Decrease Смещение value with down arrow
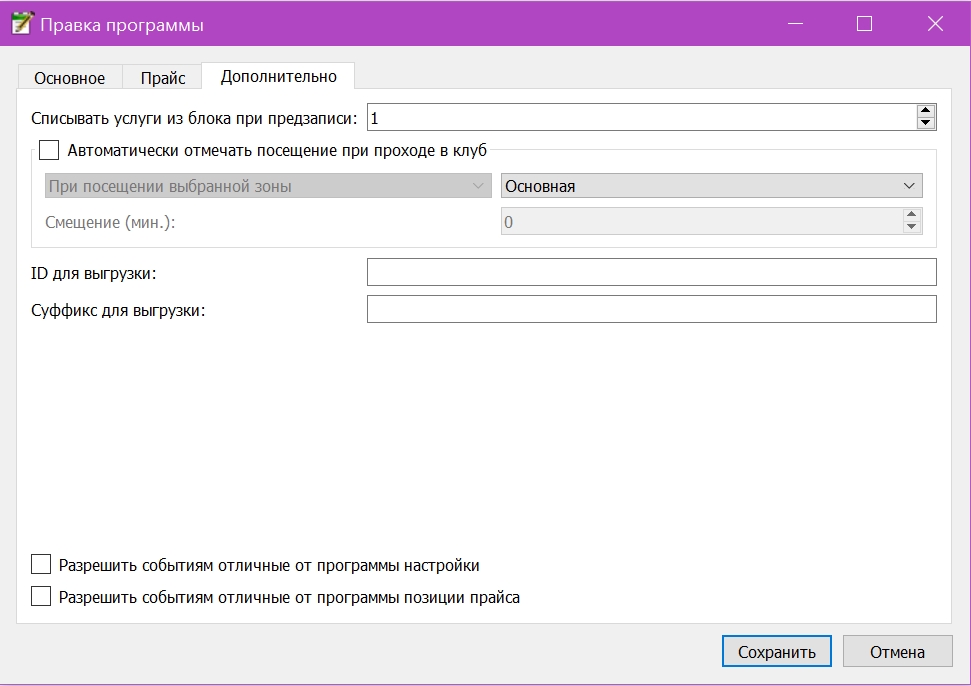This screenshot has width=971, height=686. 911,227
